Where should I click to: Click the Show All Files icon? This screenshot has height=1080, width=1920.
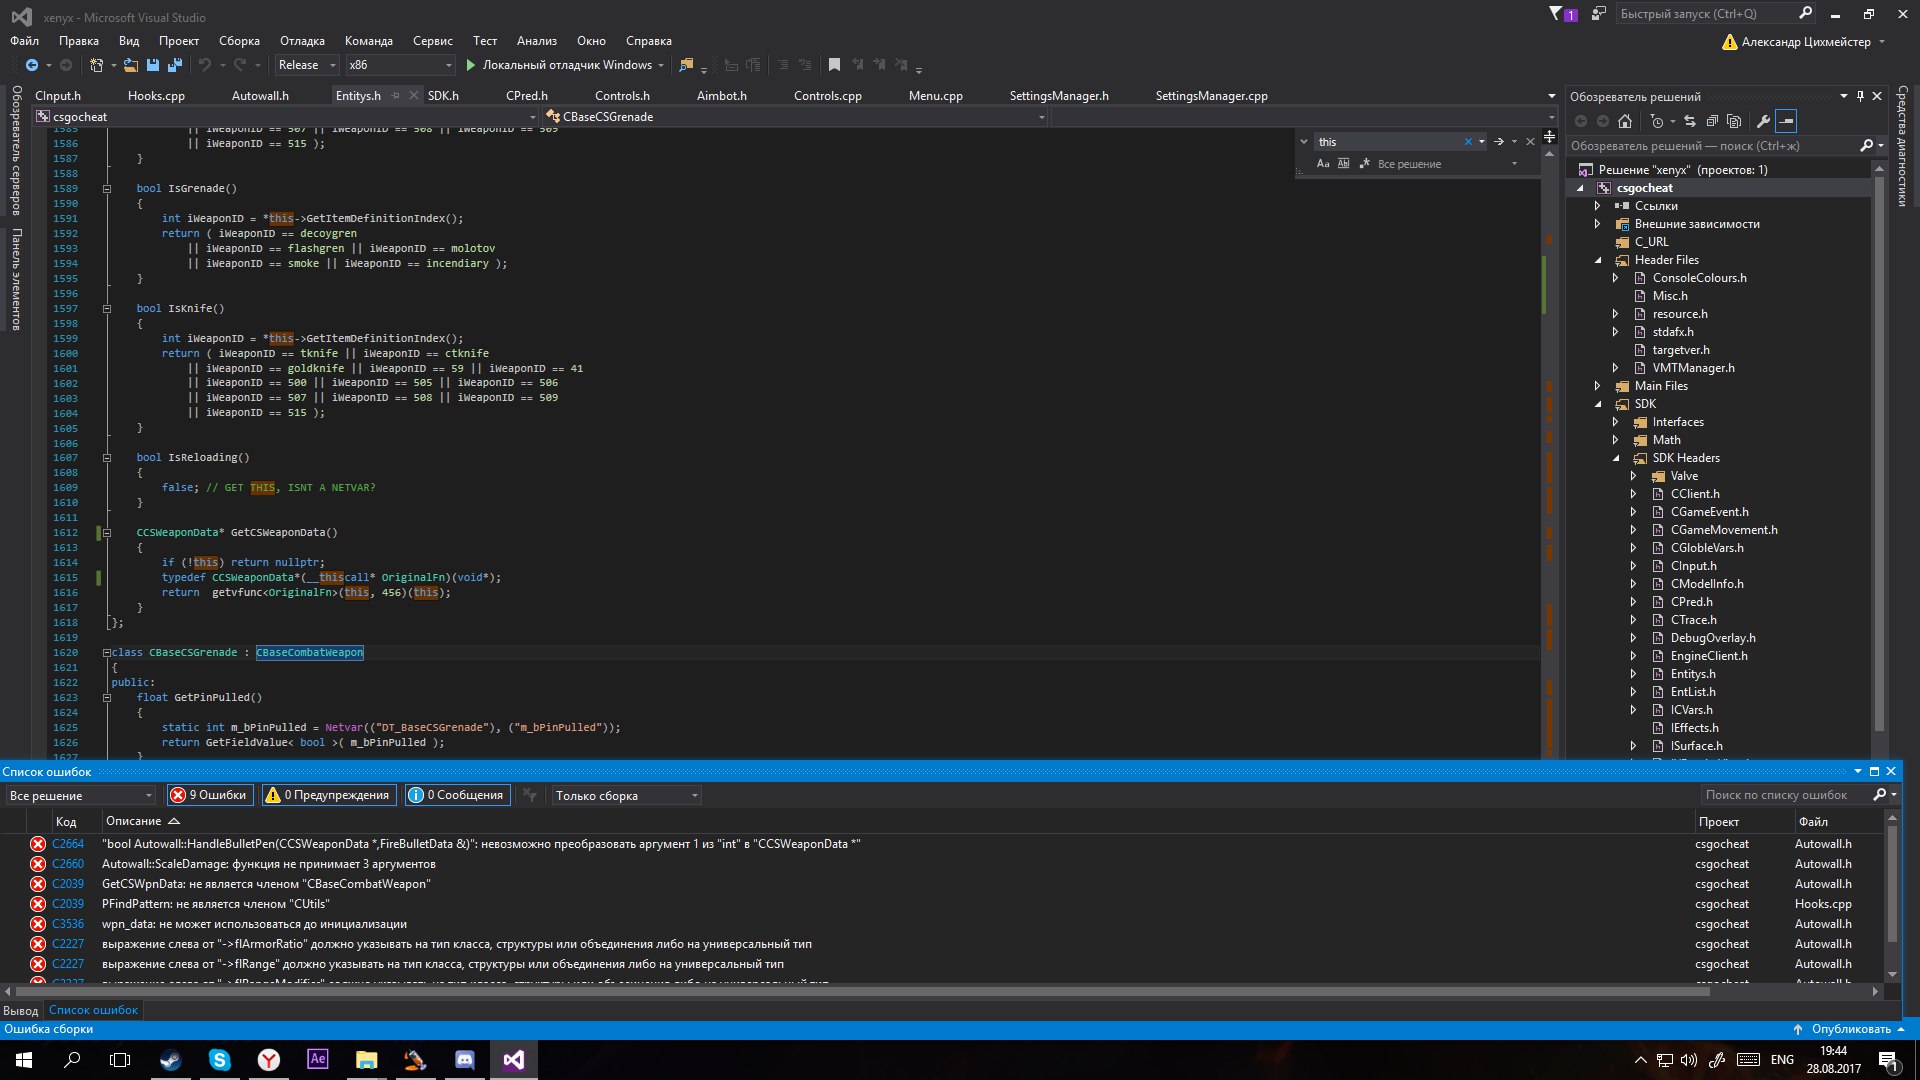coord(1734,121)
